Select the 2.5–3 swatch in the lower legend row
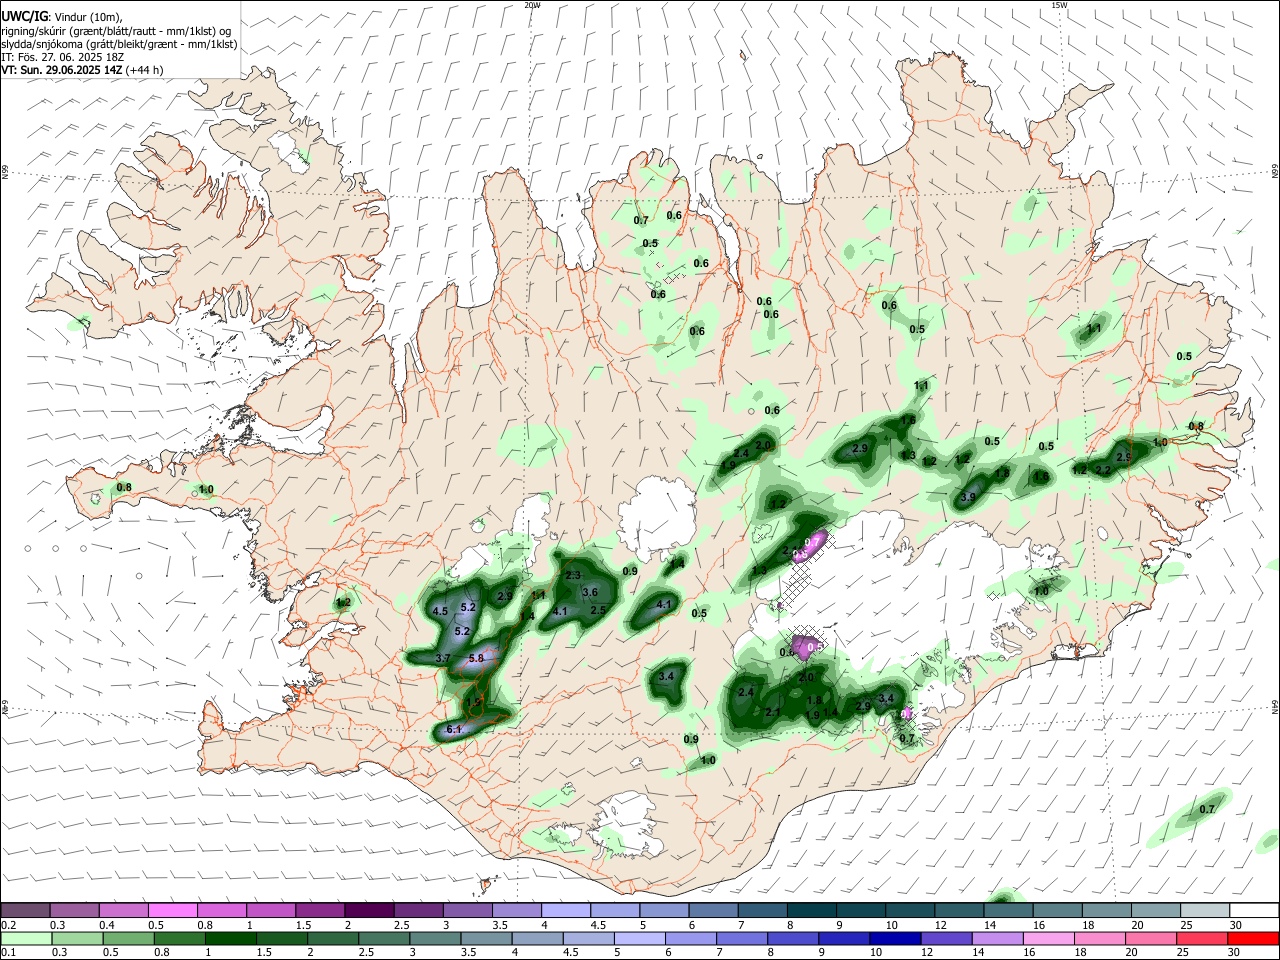The image size is (1280, 960). pos(384,938)
